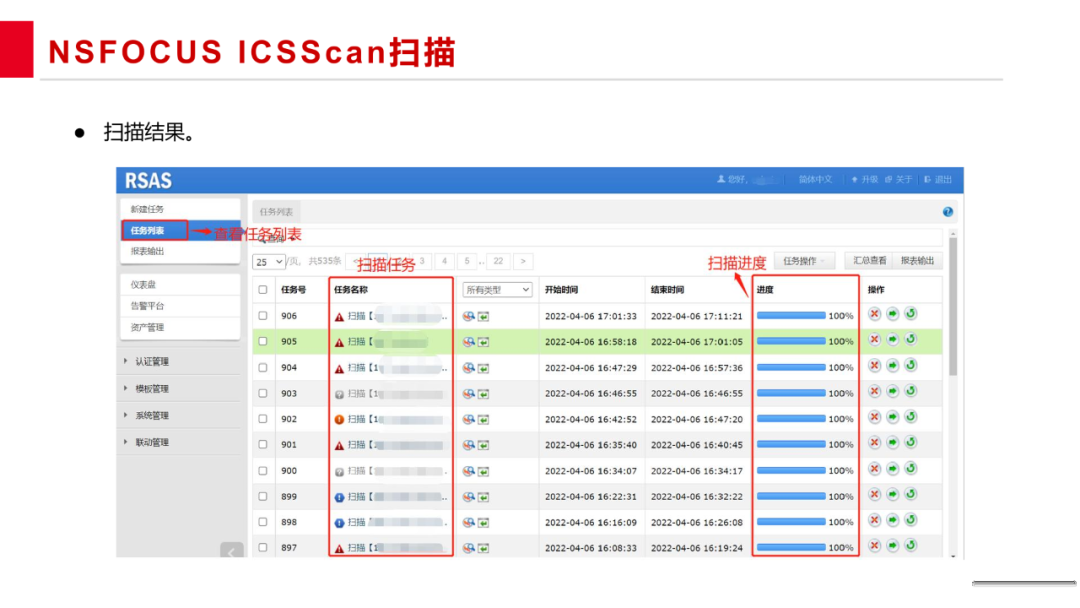Click the blue help question mark icon

click(948, 212)
